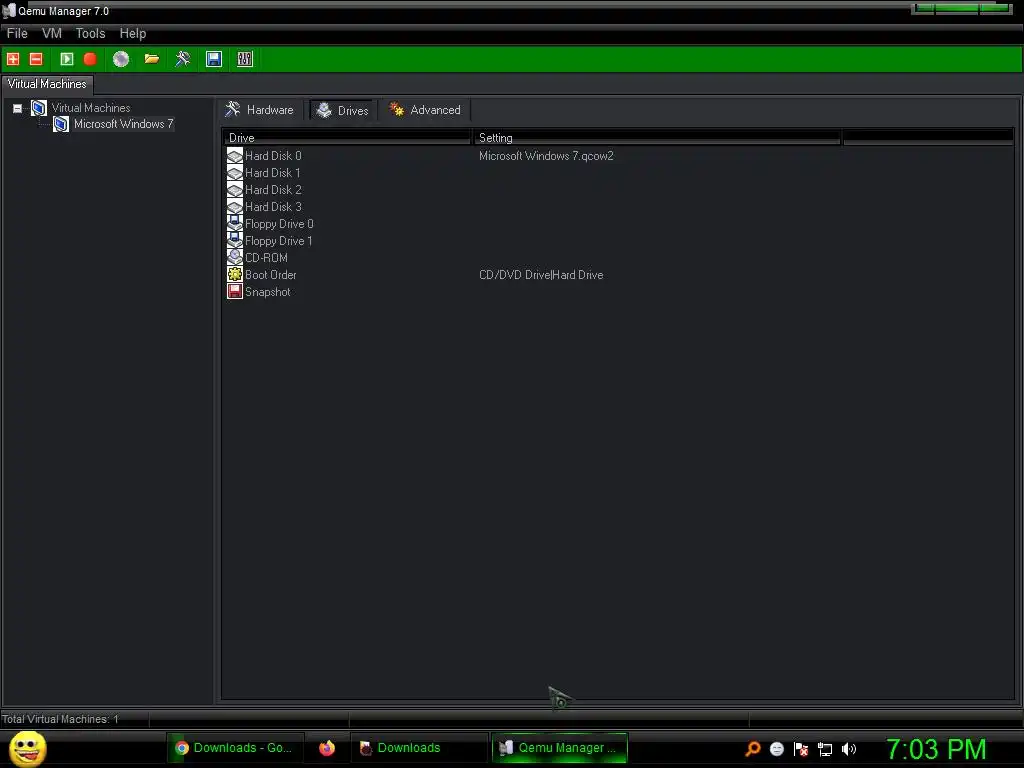
Task: Select Microsoft Windows 7 in the tree
Action: coord(123,124)
